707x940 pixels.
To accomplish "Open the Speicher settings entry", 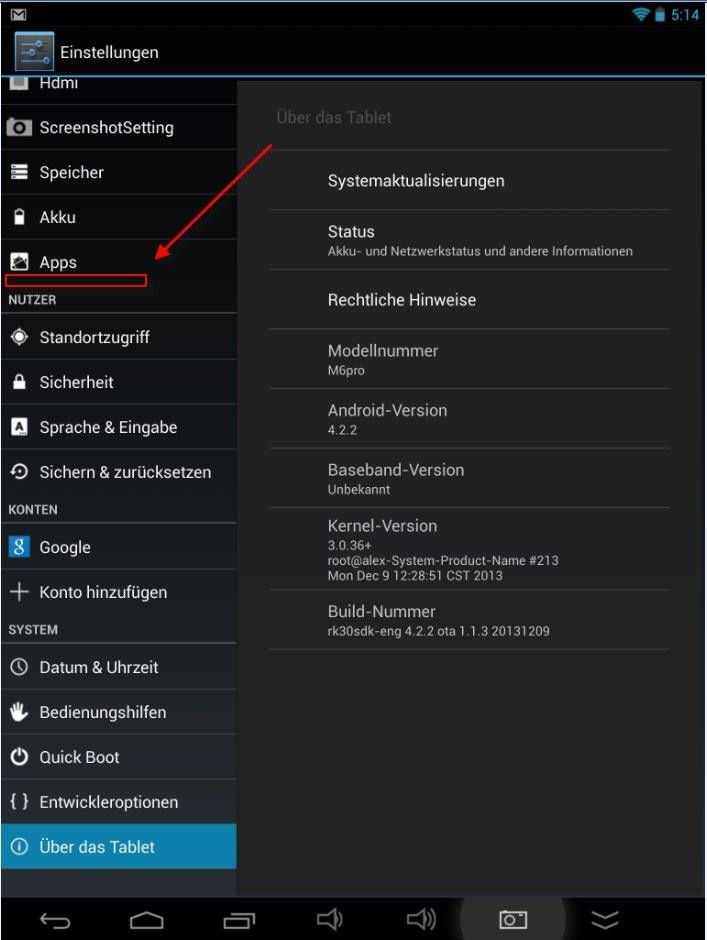I will click(x=119, y=172).
